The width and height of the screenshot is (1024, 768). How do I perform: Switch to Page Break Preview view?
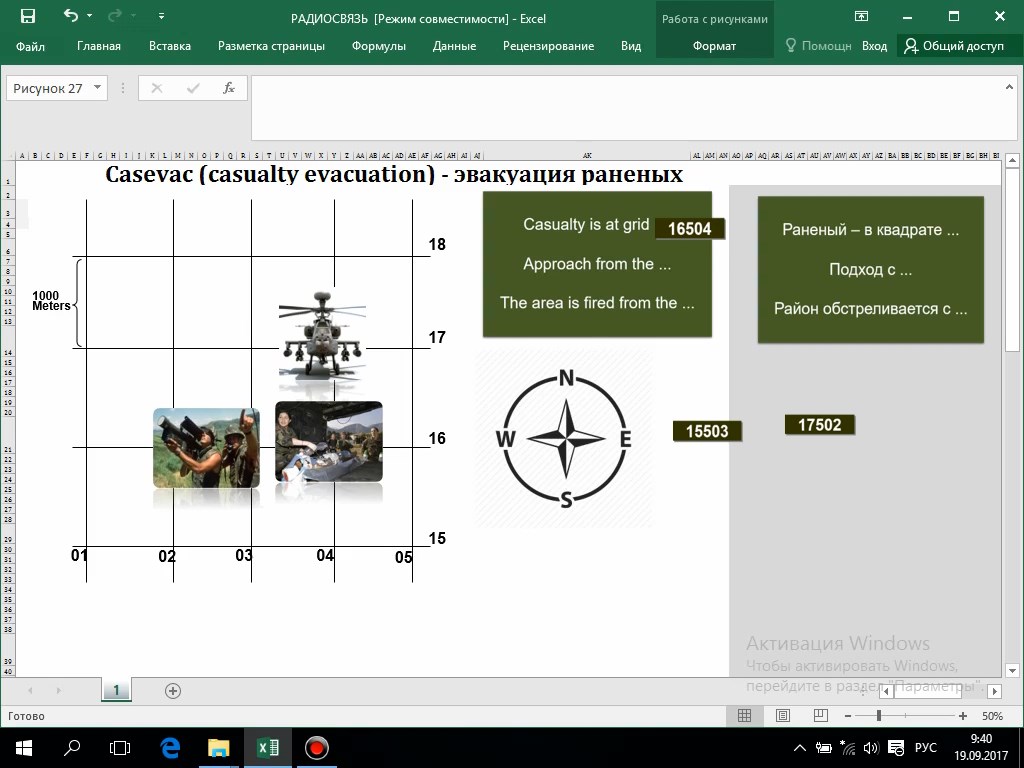click(821, 716)
